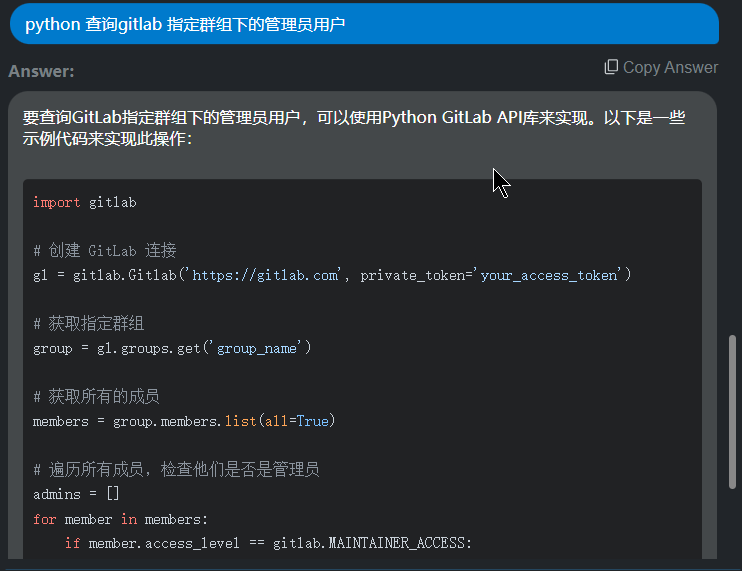
Task: Click the '# 获取指定群组' comment
Action: 88,324
